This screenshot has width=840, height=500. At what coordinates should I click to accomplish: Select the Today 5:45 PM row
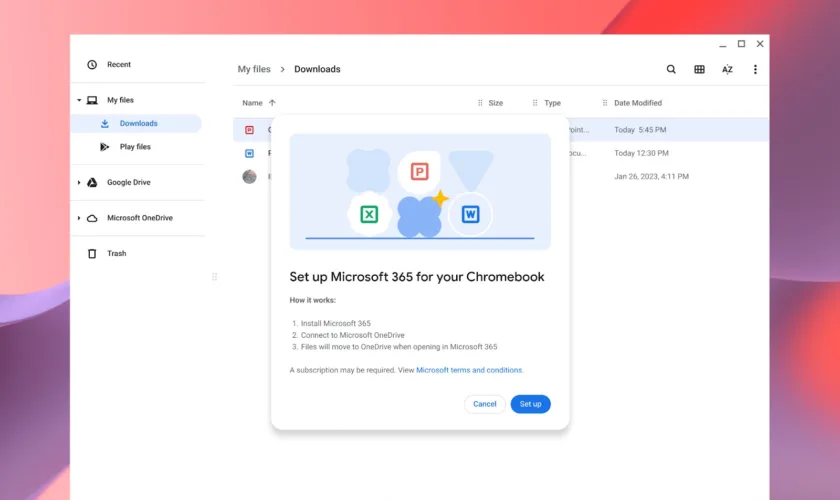[x=500, y=130]
